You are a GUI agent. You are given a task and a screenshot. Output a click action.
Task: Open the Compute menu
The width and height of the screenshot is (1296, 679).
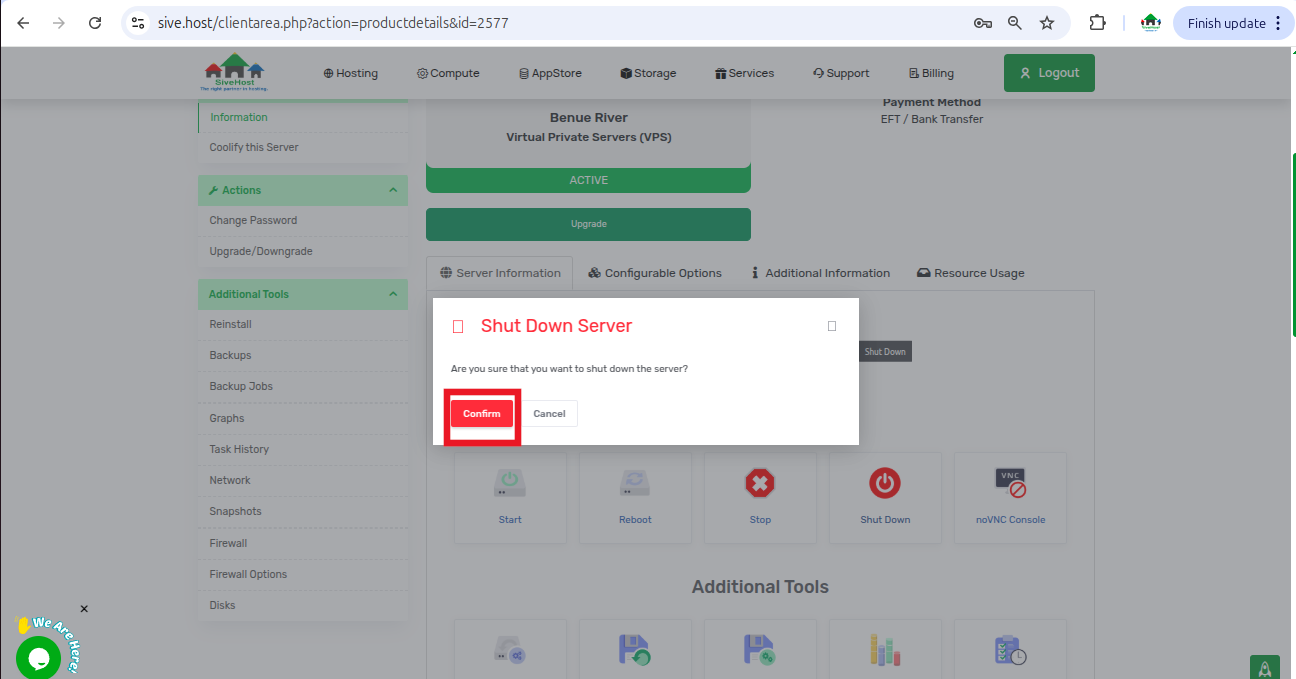pos(448,73)
